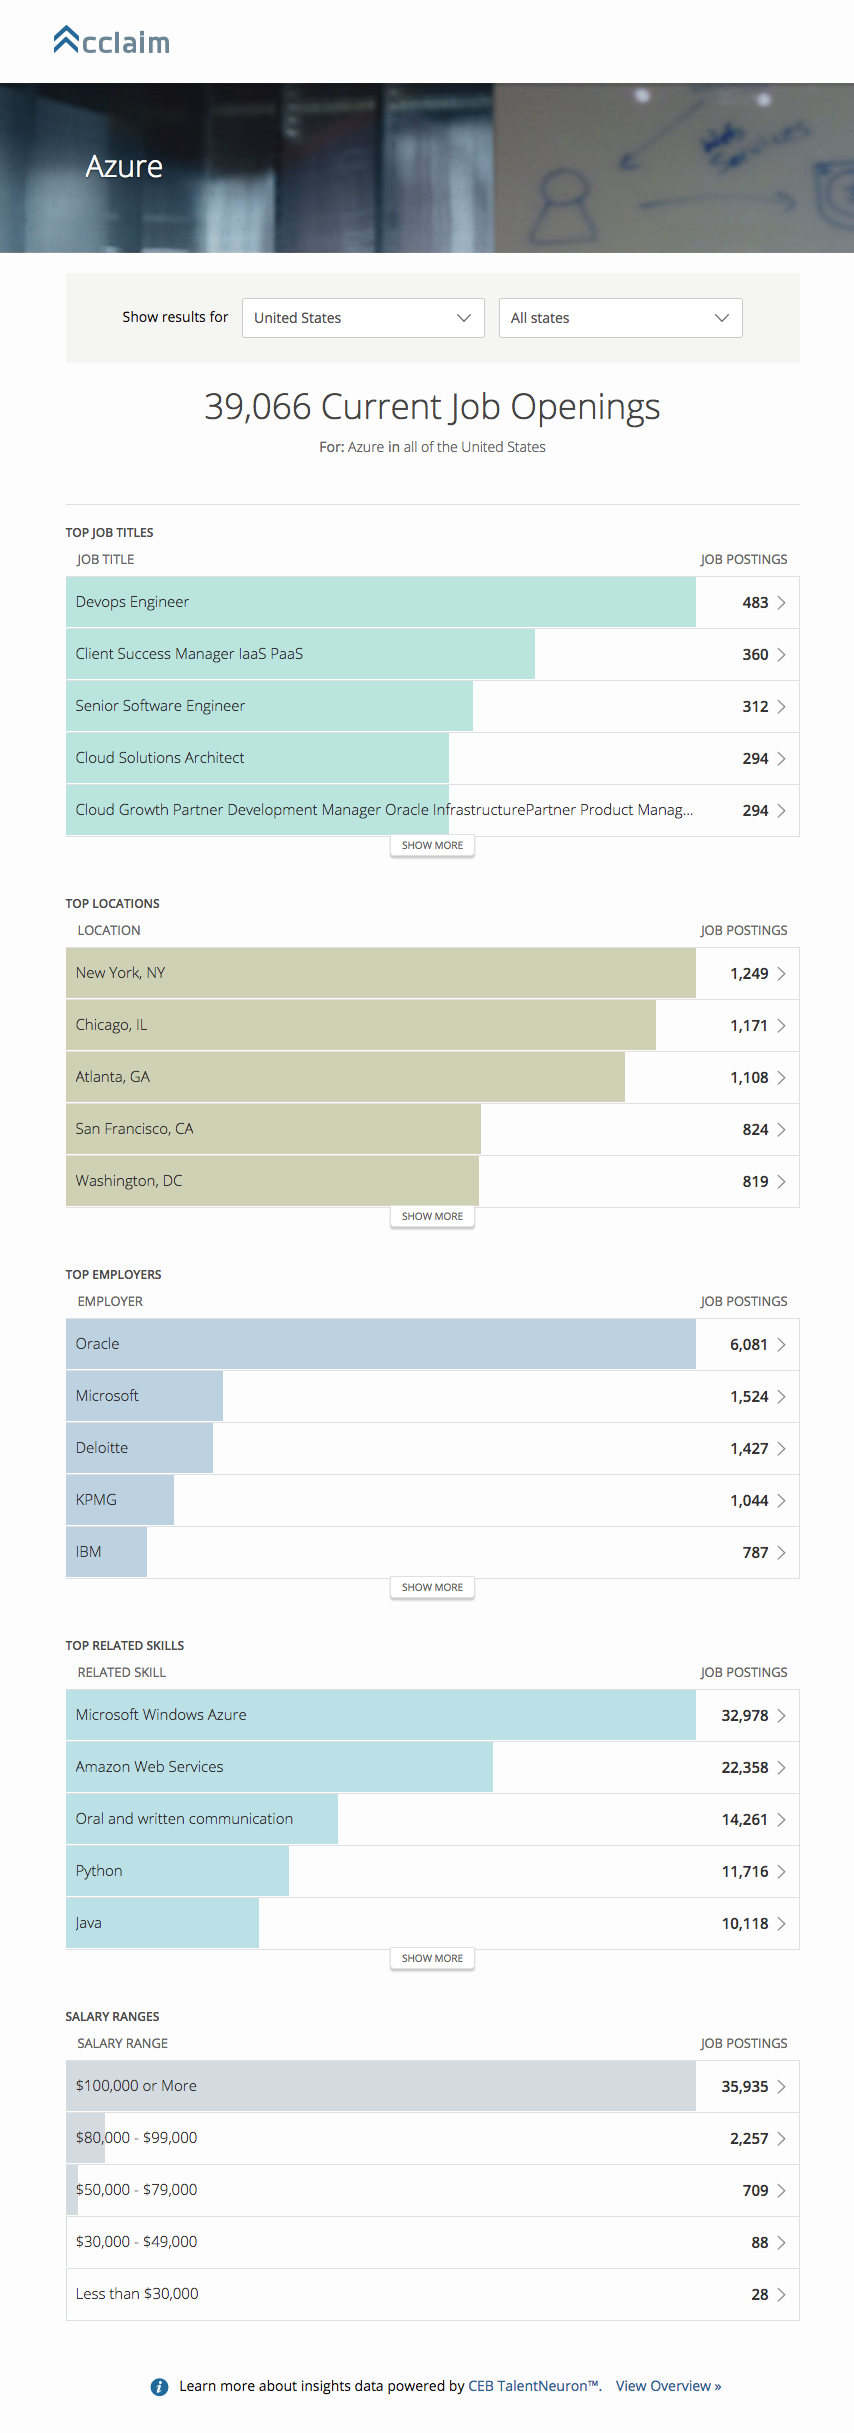Show more under Top Locations
854x2433 pixels.
coord(432,1217)
